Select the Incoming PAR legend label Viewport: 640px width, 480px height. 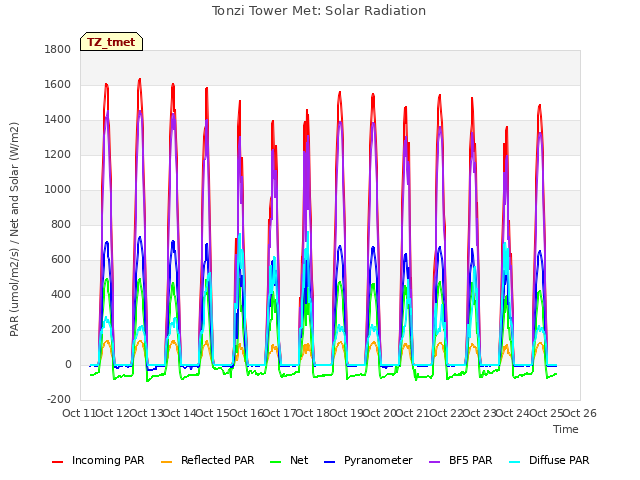(x=108, y=460)
